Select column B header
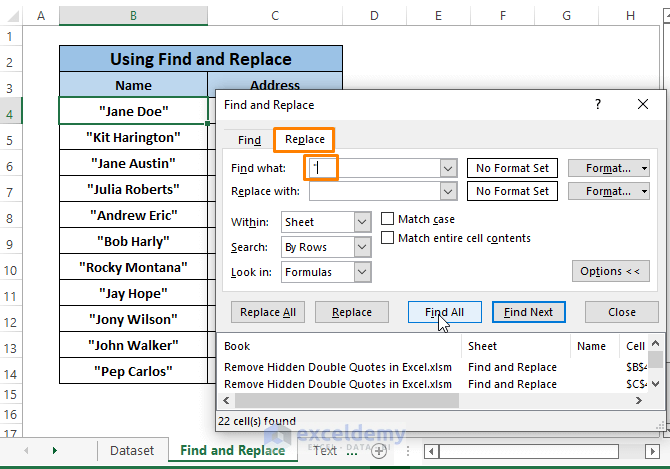670x469 pixels. [133, 16]
